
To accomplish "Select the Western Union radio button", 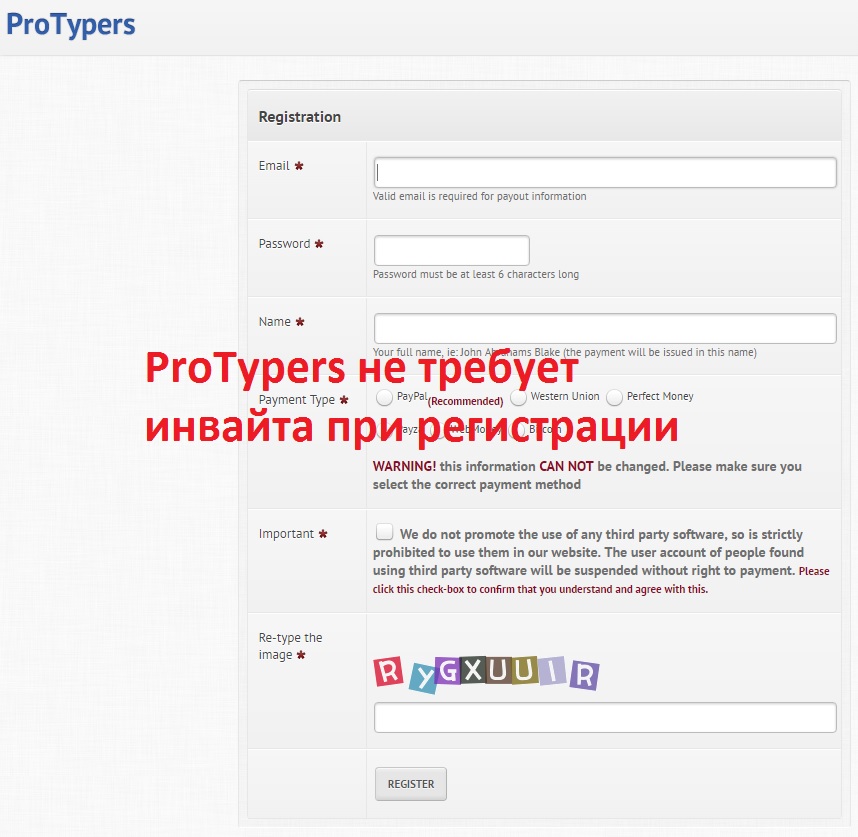I will pos(518,397).
